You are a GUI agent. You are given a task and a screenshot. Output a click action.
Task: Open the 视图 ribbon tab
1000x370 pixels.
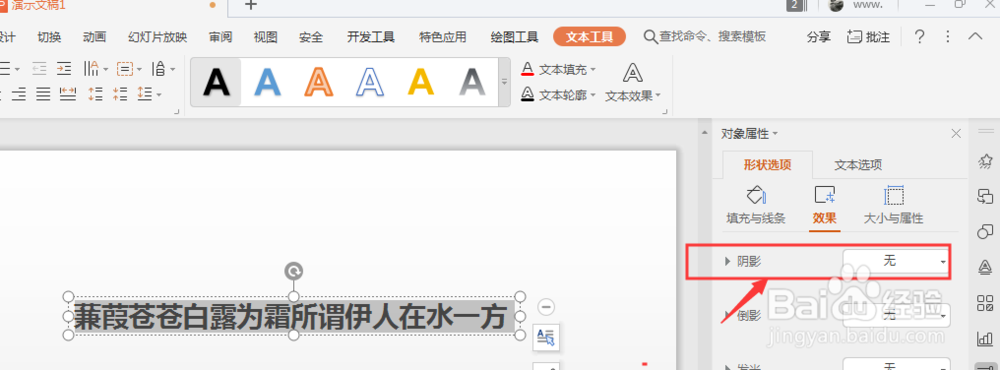(x=265, y=37)
